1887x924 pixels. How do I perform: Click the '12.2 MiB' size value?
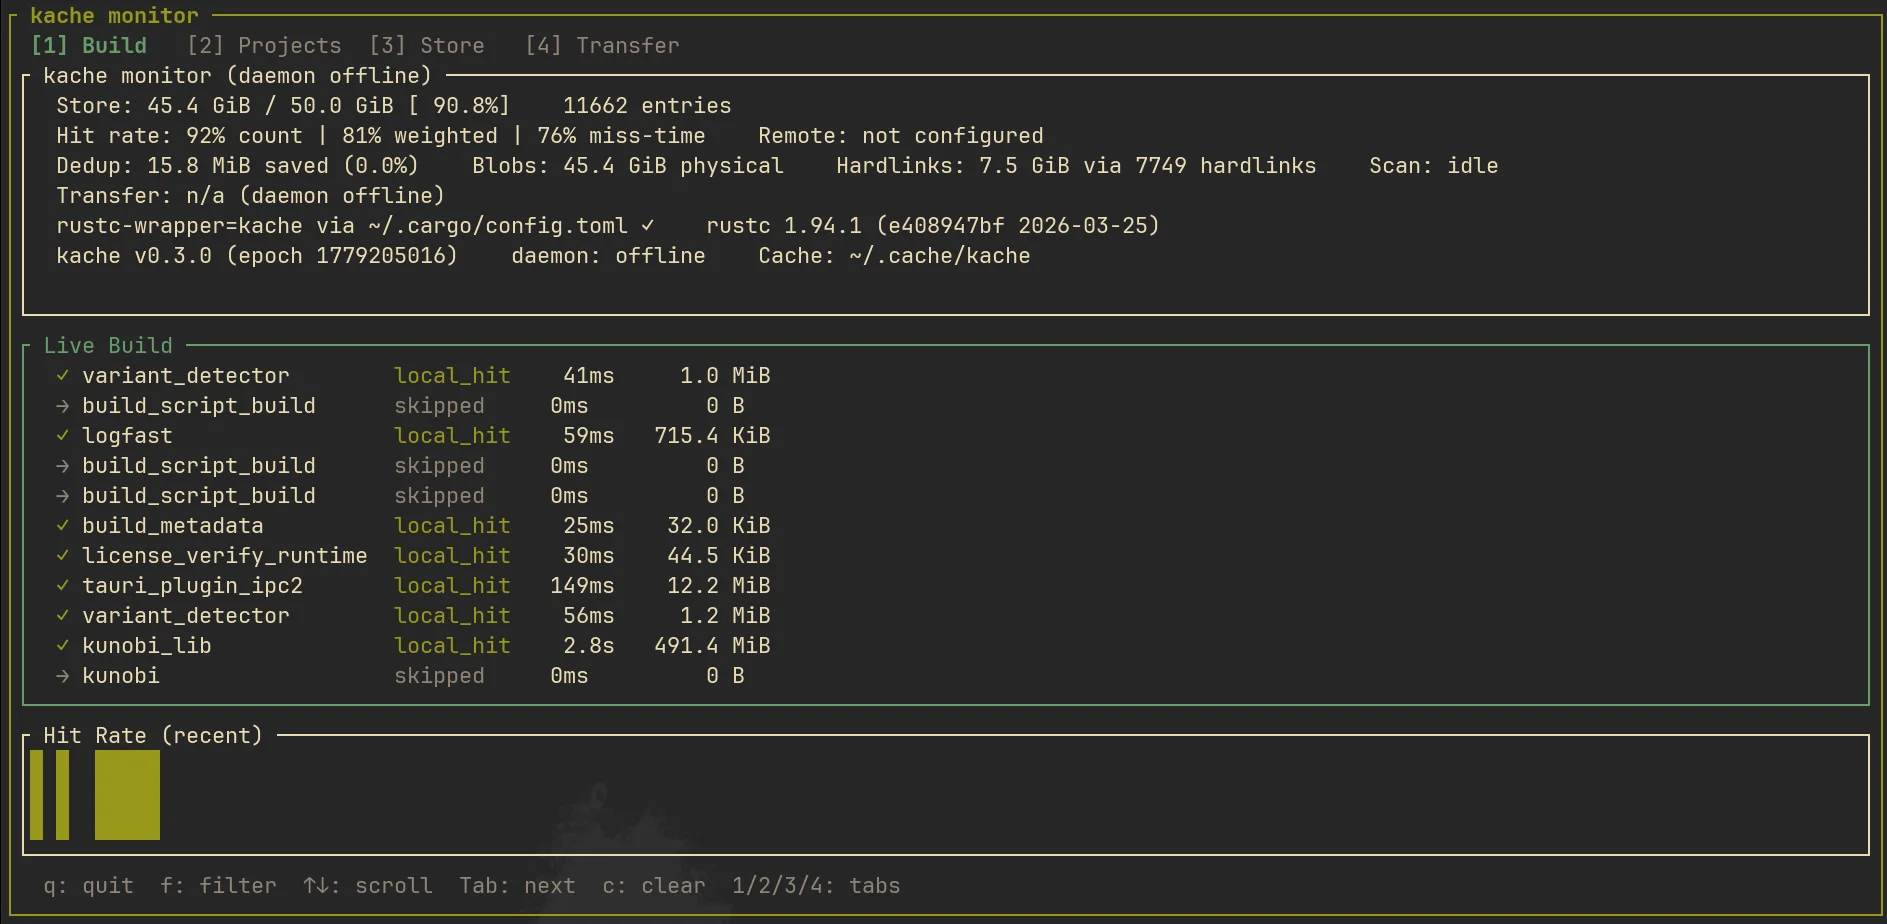719,586
